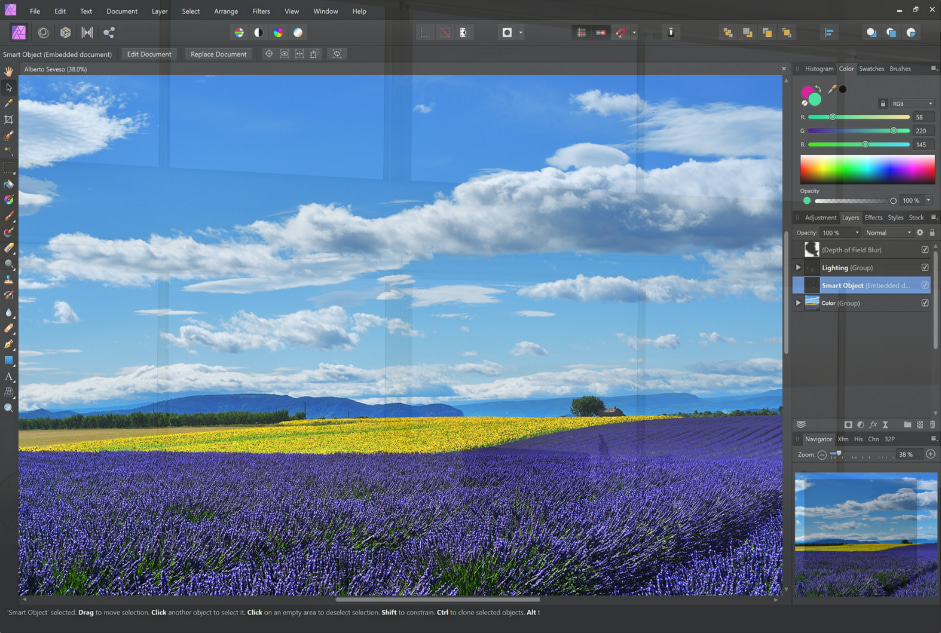Expand the Lighting group in Layers

(798, 268)
